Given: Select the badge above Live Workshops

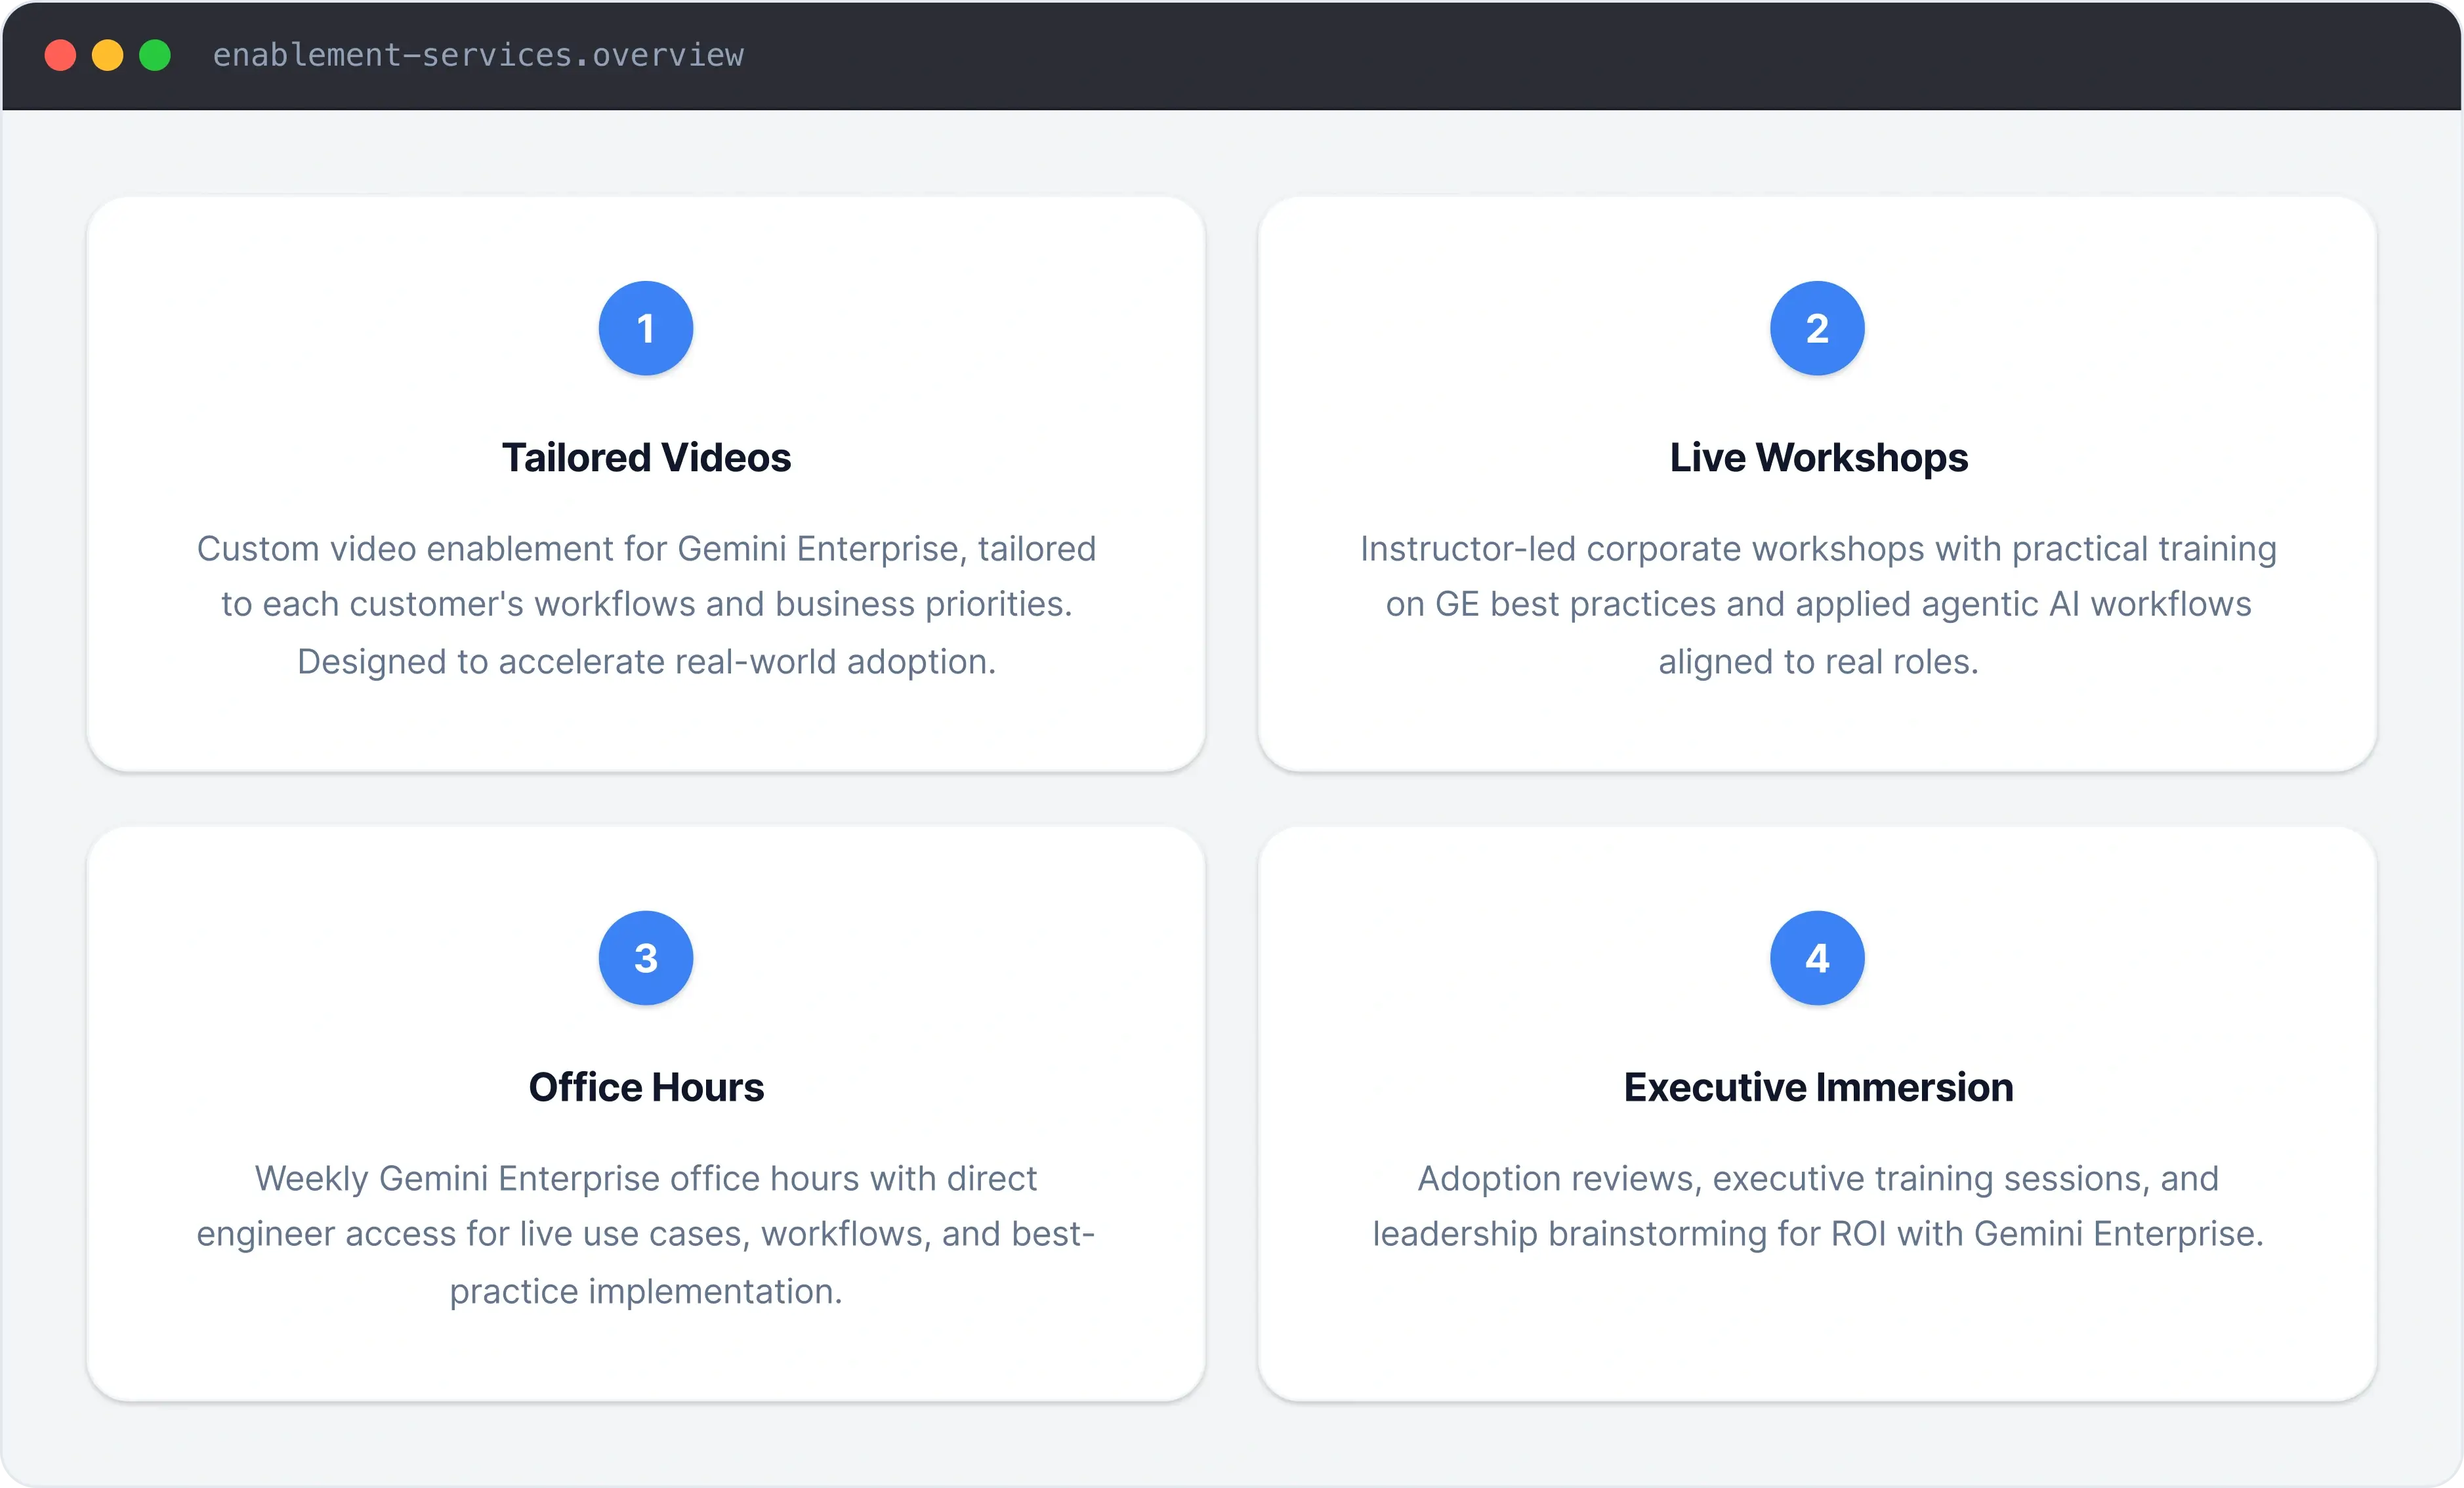Looking at the screenshot, I should 1816,328.
